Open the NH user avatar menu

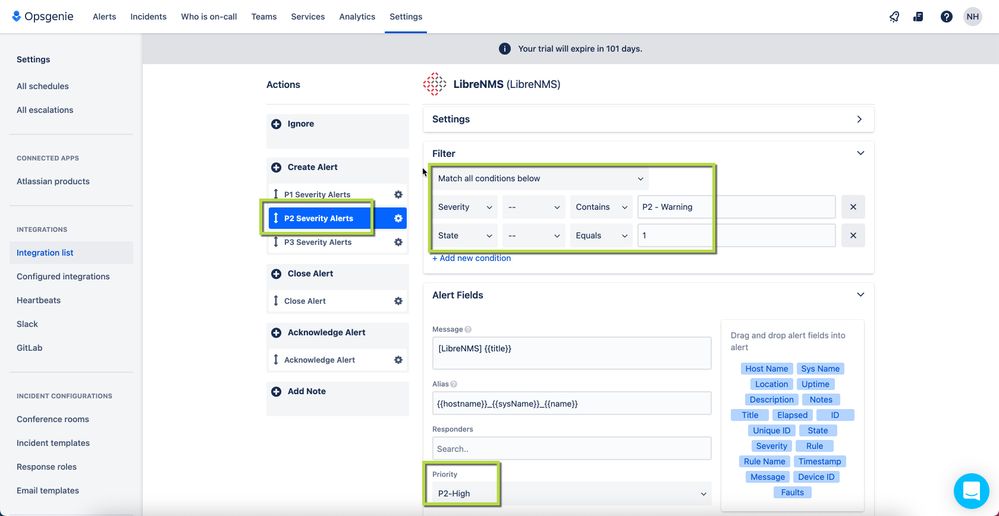[x=972, y=17]
